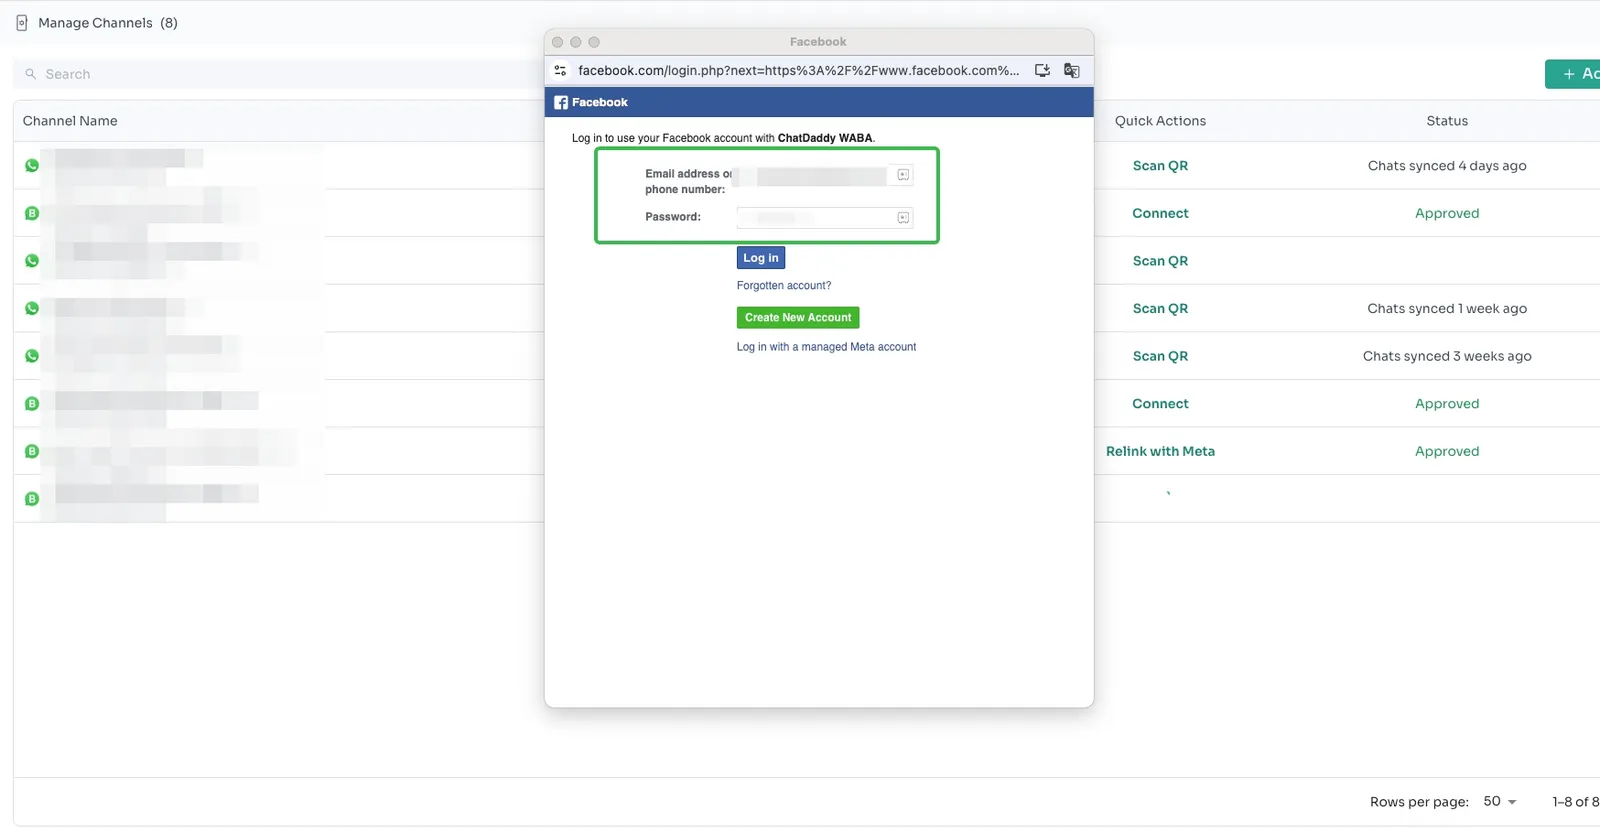
Task: Click Relink with Meta quick action
Action: click(1160, 452)
